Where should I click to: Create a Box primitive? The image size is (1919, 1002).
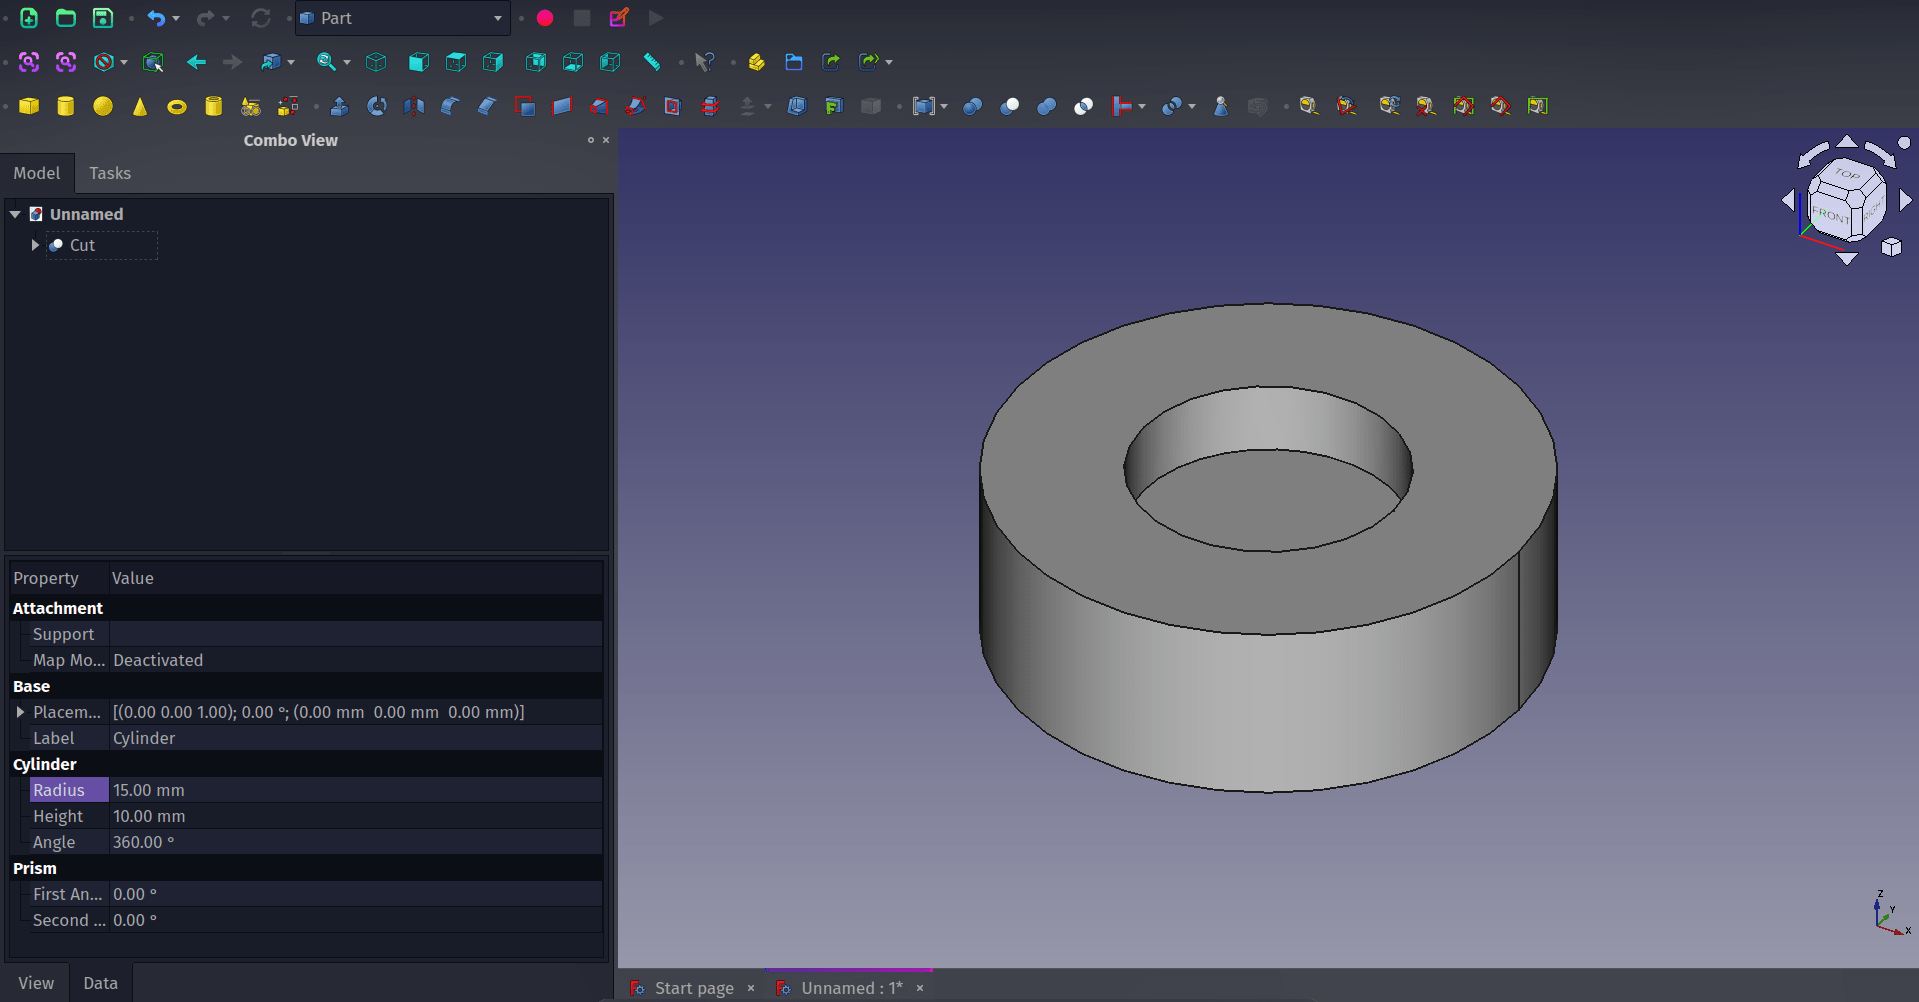29,106
